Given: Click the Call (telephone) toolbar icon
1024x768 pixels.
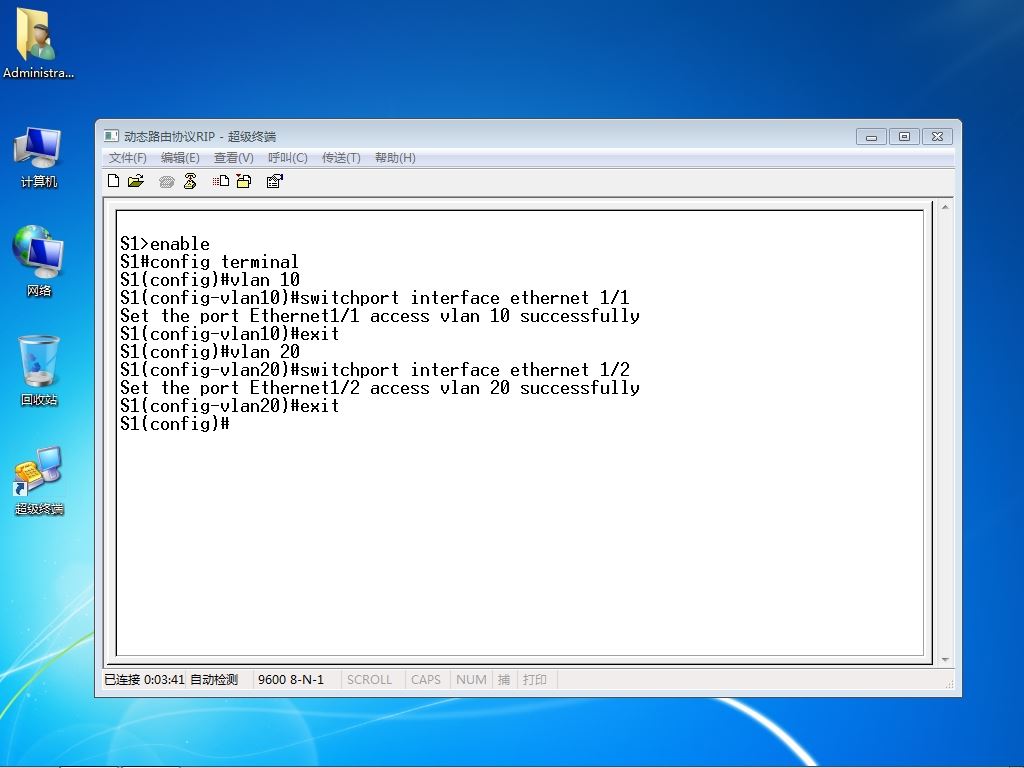Looking at the screenshot, I should 167,182.
